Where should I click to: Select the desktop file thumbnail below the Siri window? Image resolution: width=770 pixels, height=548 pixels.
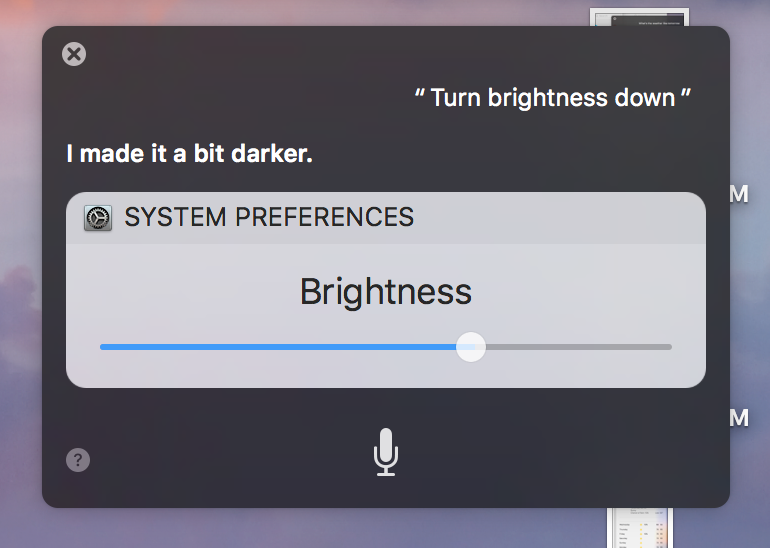(640, 528)
